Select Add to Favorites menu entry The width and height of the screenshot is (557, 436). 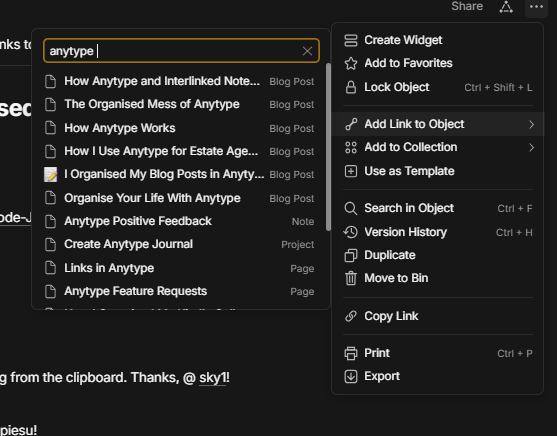437,63
